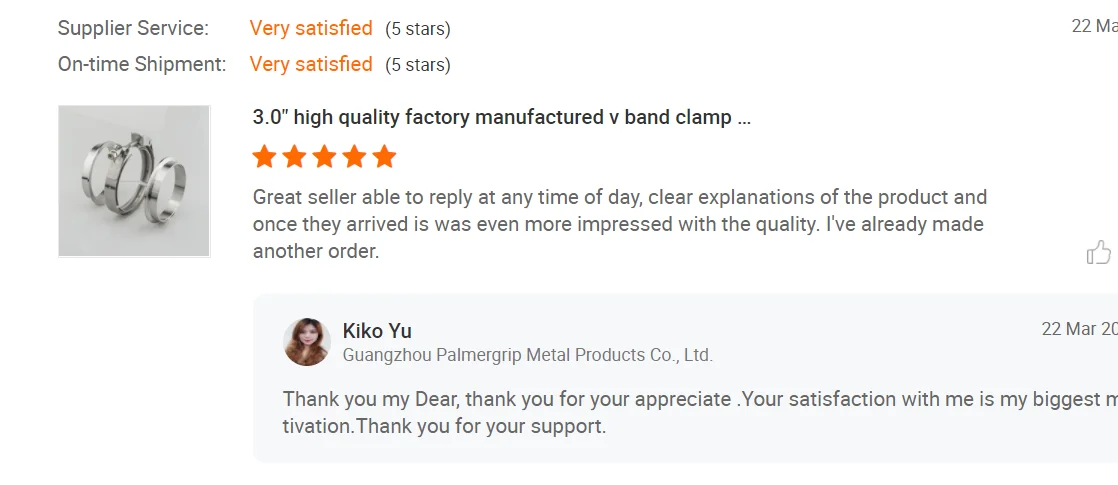Click Kiko Yu's profile avatar
The image size is (1118, 485).
(307, 342)
